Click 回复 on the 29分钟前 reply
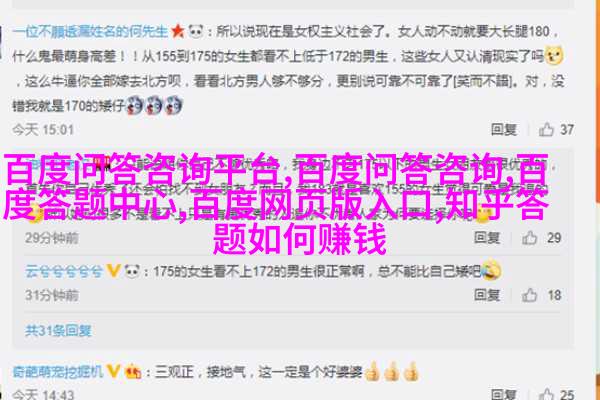The height and width of the screenshot is (400, 600). click(x=487, y=238)
